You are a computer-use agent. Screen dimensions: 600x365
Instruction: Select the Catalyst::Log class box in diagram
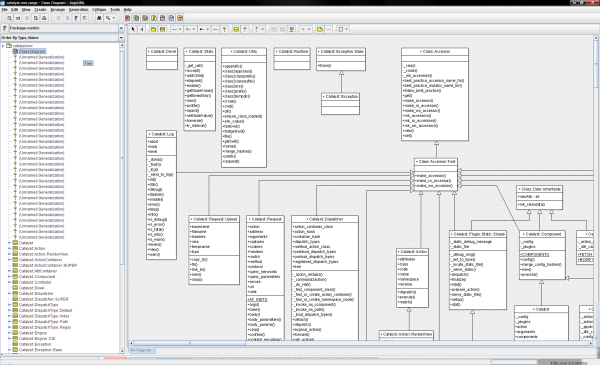coord(161,195)
